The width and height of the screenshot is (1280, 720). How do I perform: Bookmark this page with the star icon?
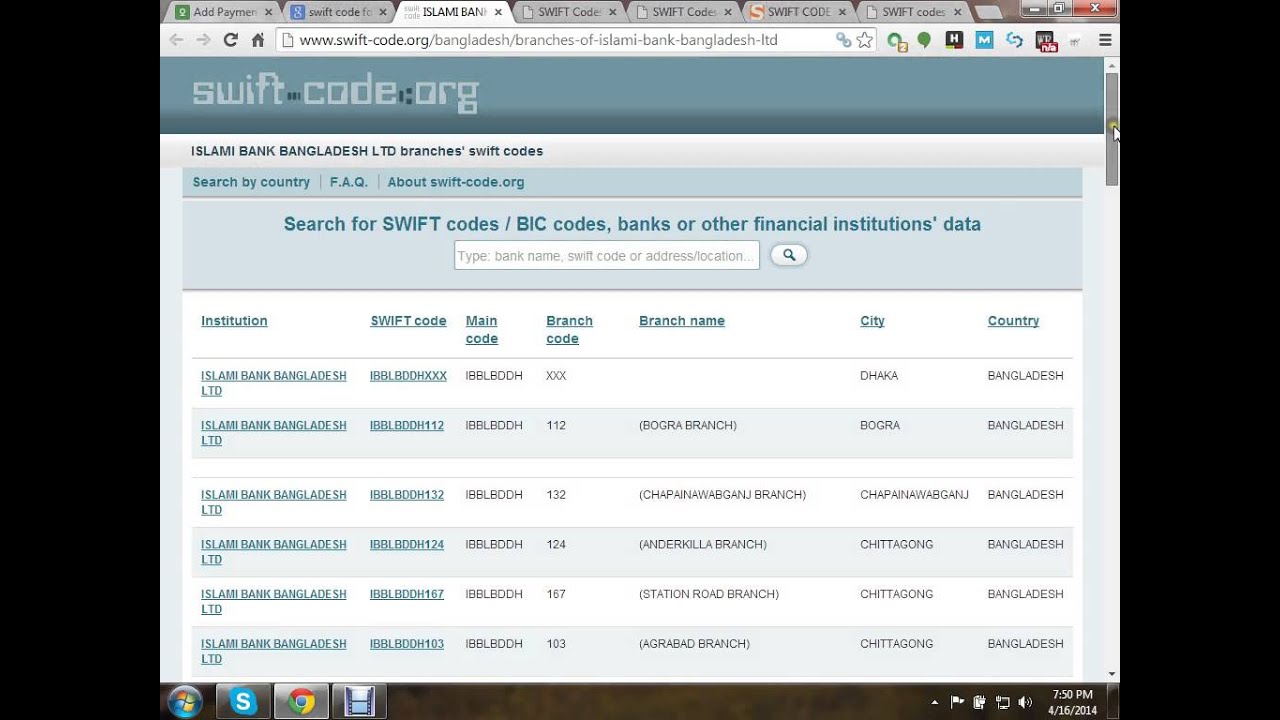[x=865, y=40]
